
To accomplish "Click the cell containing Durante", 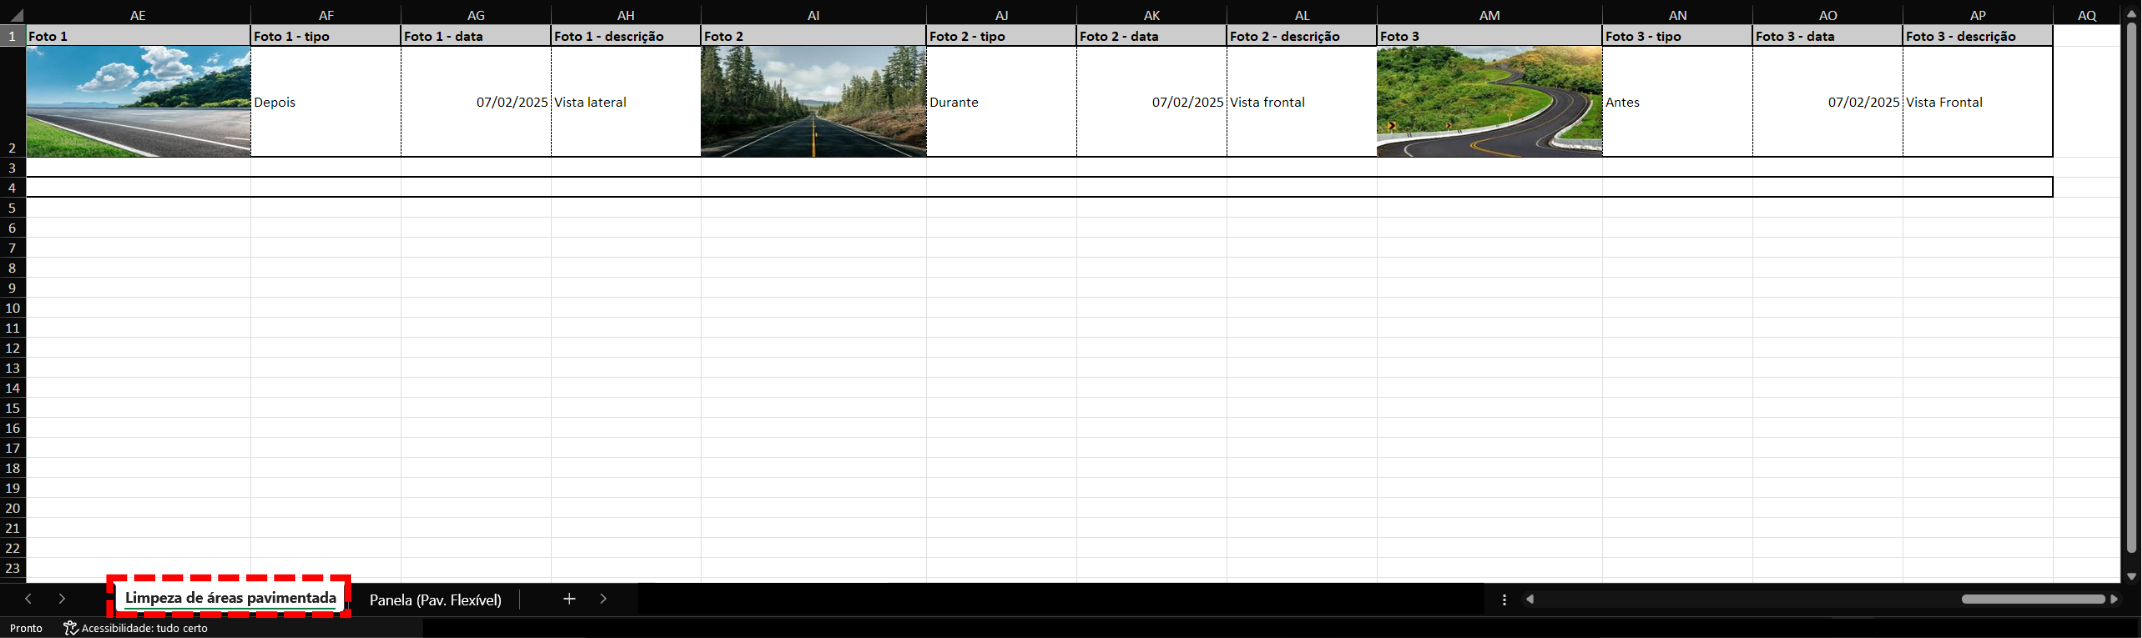I will [1001, 102].
